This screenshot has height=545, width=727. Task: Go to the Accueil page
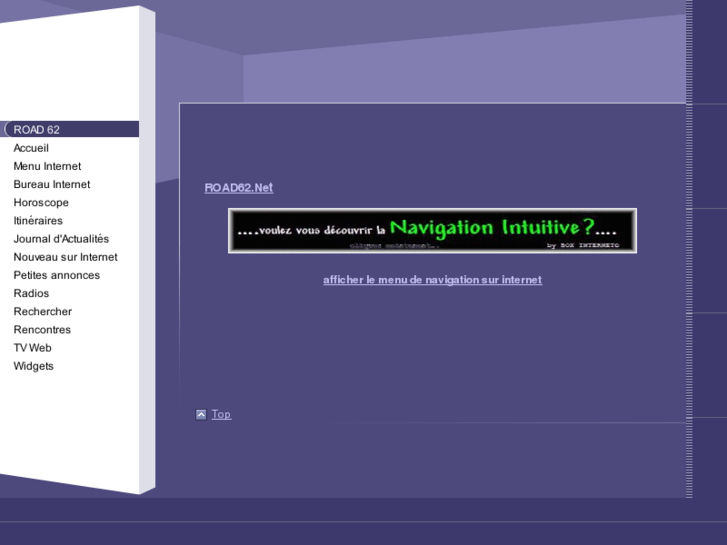click(x=31, y=148)
